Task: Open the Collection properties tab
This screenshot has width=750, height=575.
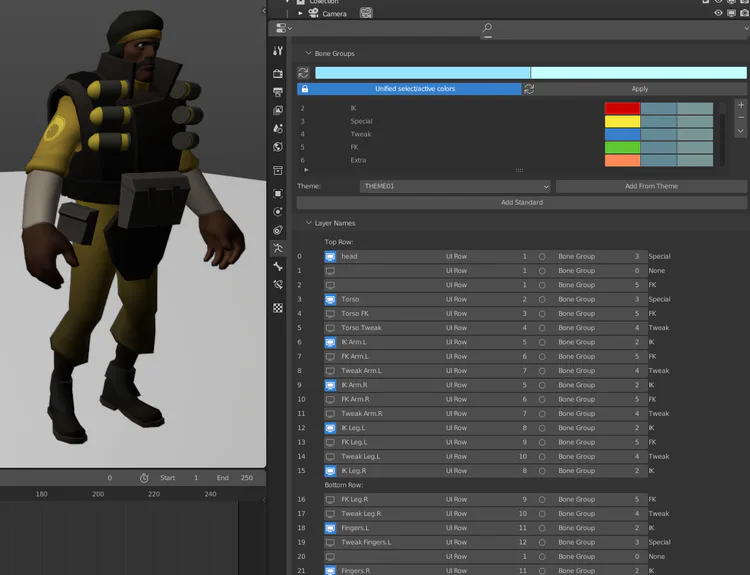Action: click(278, 170)
